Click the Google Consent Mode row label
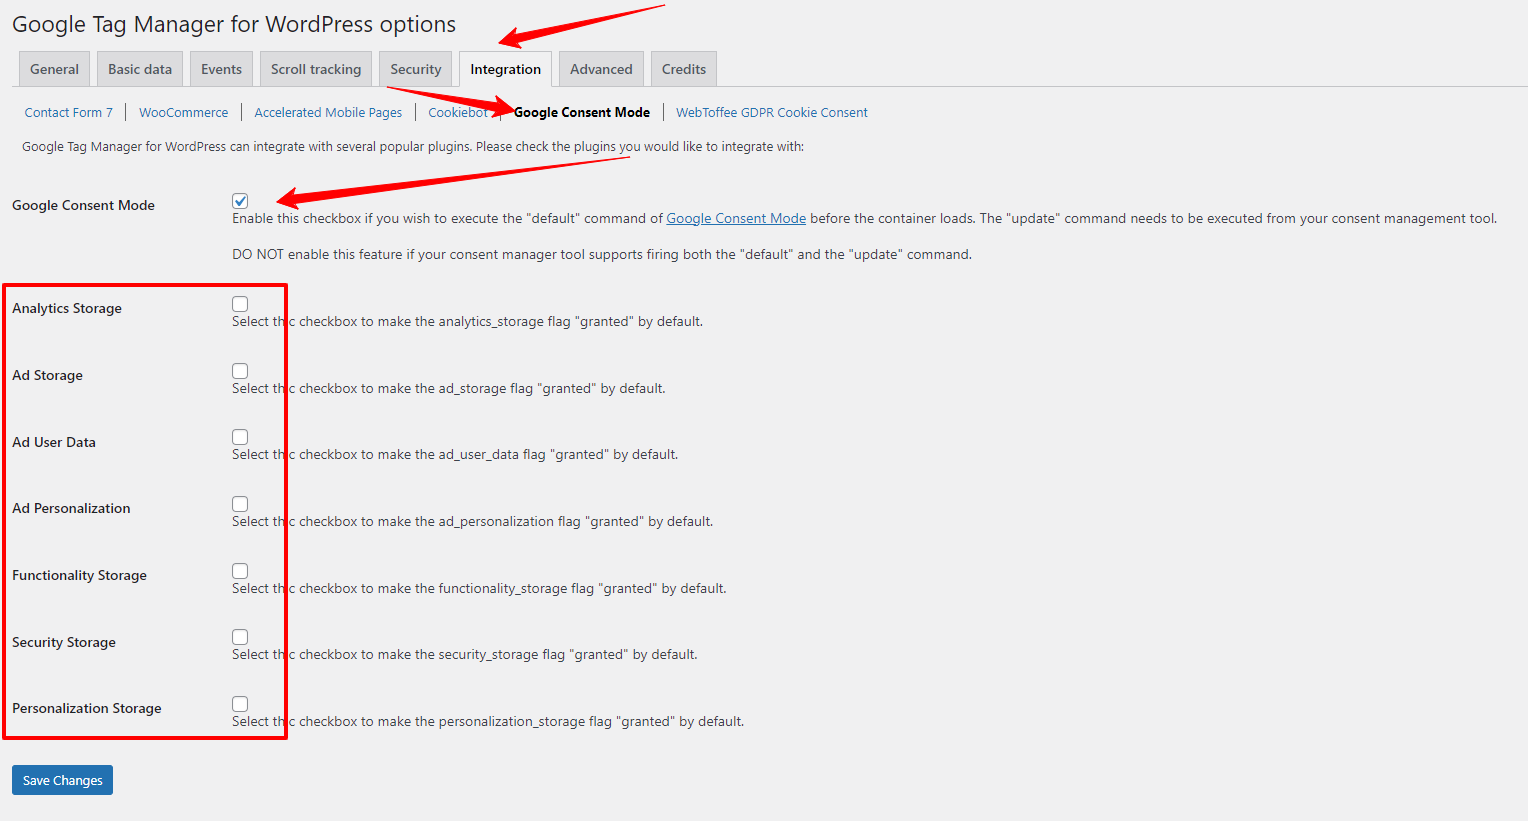This screenshot has width=1528, height=821. [83, 205]
